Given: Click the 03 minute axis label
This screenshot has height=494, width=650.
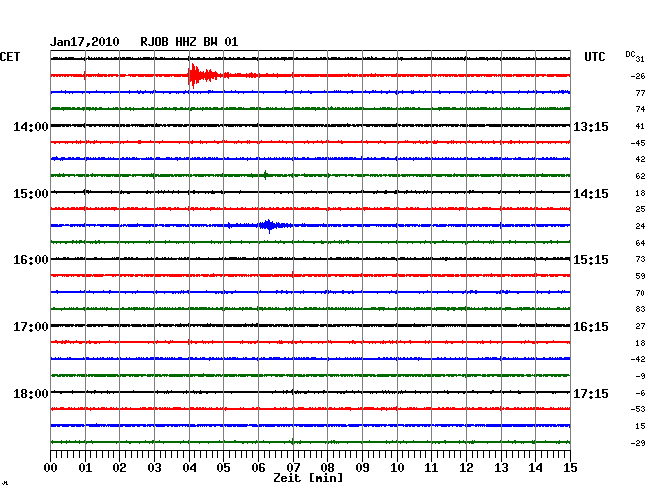Looking at the screenshot, I should coord(155,467).
